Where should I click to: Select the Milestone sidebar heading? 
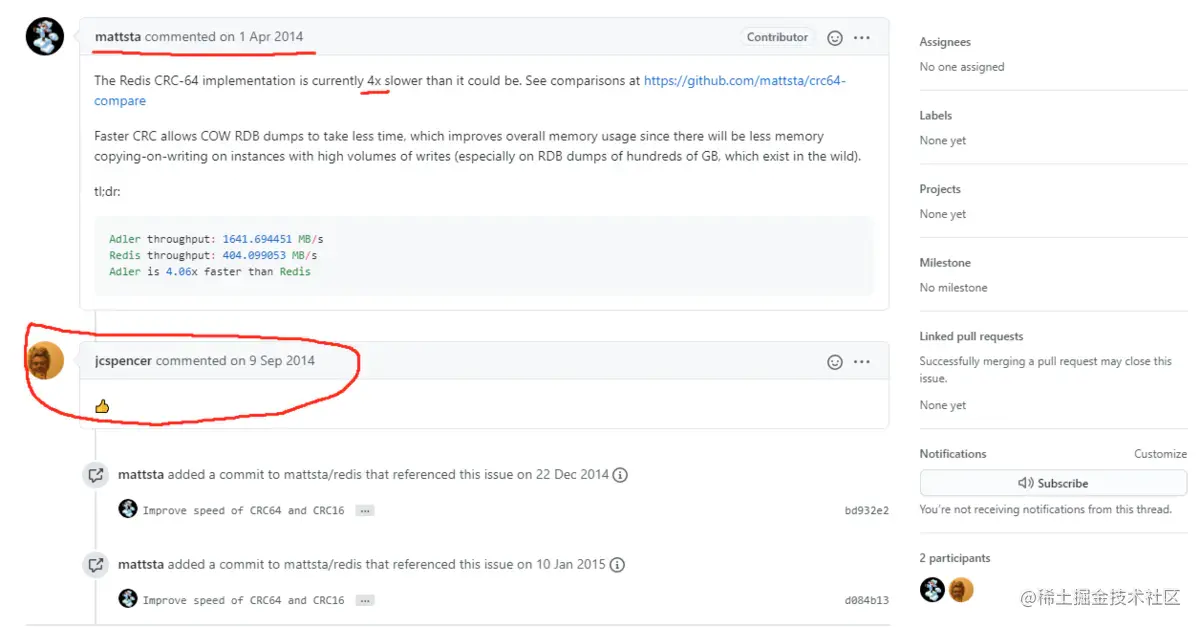pyautogui.click(x=945, y=263)
